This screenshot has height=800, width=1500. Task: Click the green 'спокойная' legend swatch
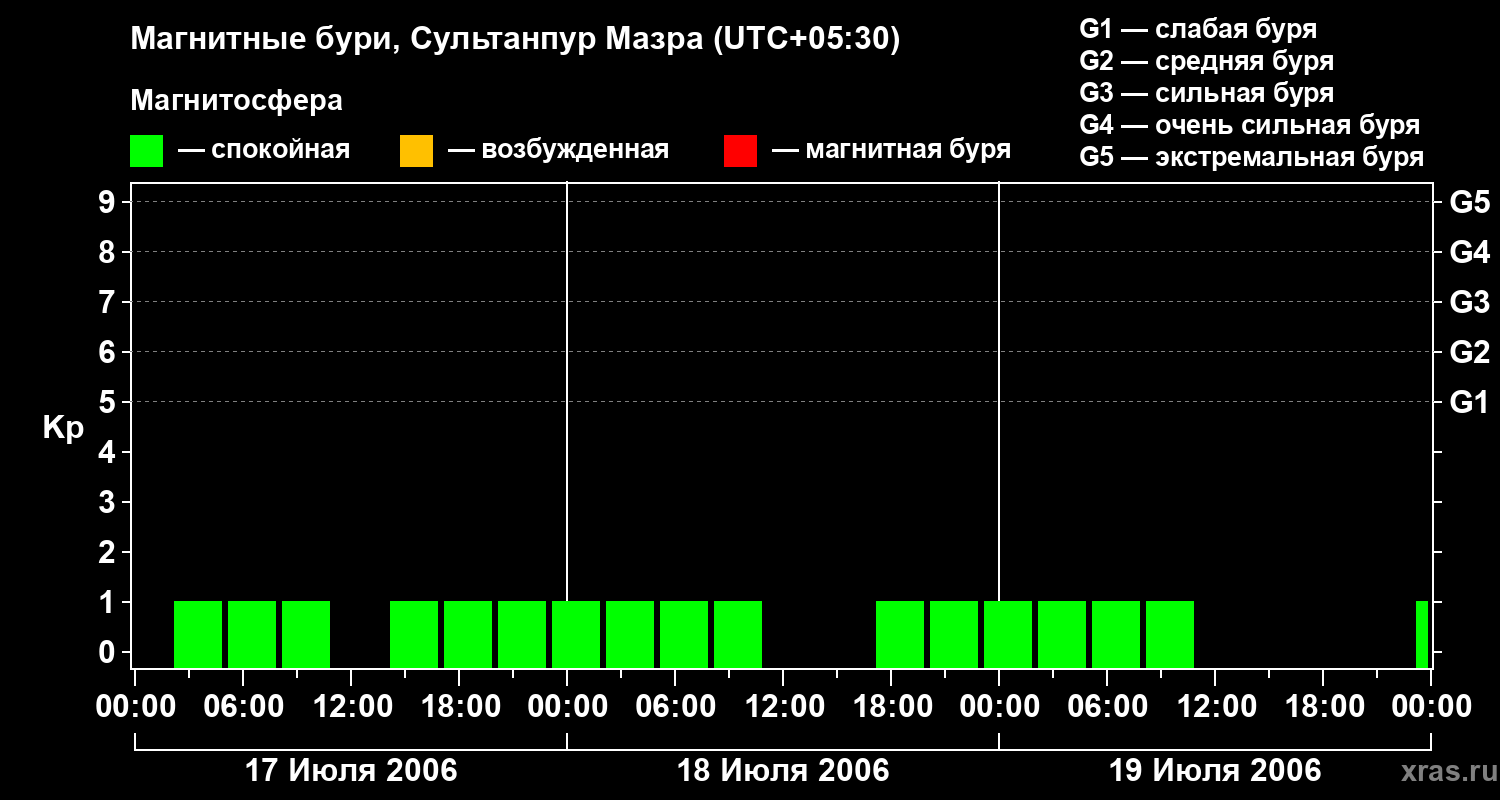(x=146, y=151)
